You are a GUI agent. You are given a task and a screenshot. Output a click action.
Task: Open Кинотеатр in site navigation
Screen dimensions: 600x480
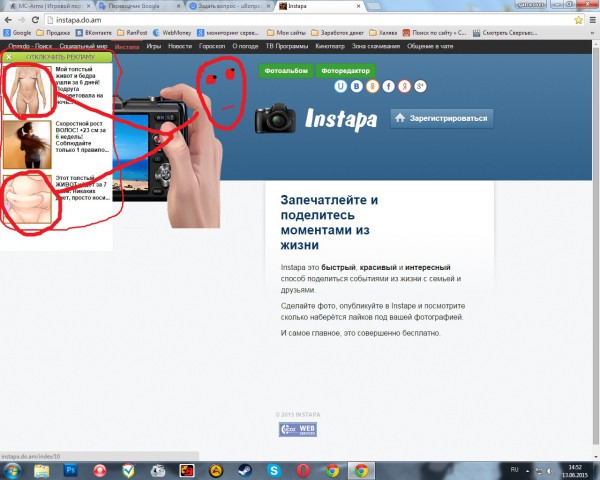[330, 46]
